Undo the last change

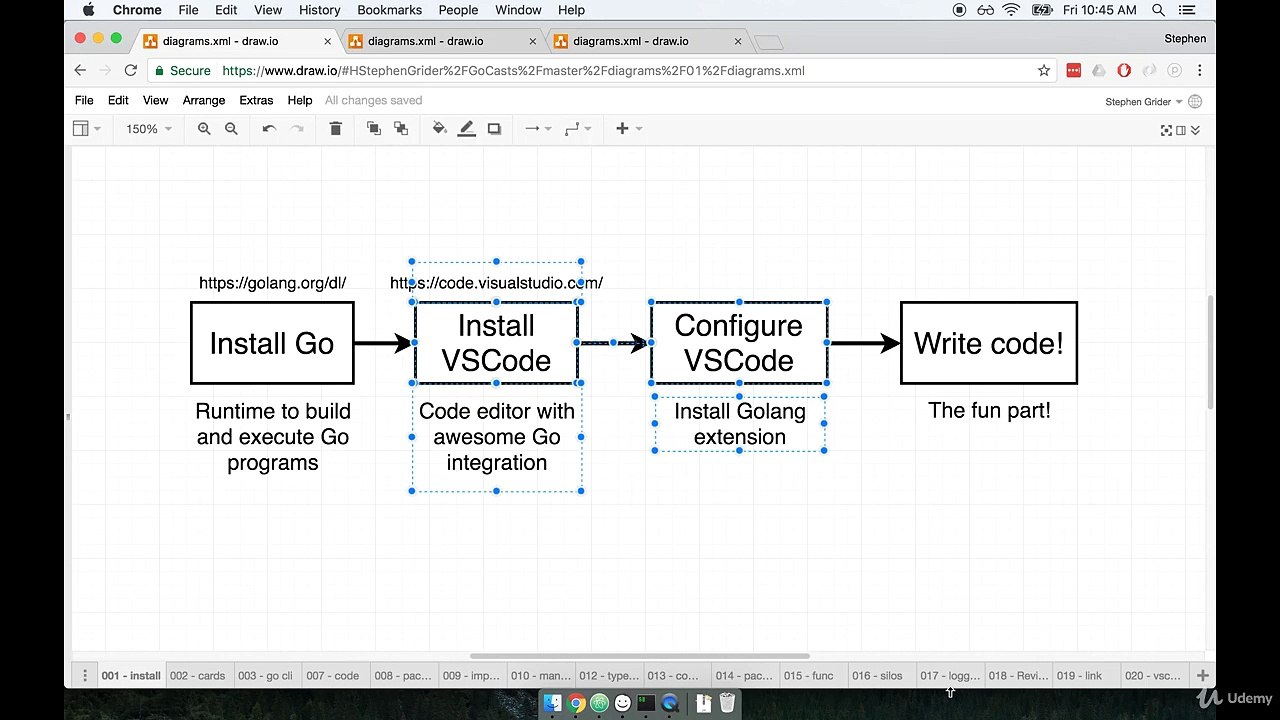tap(269, 129)
